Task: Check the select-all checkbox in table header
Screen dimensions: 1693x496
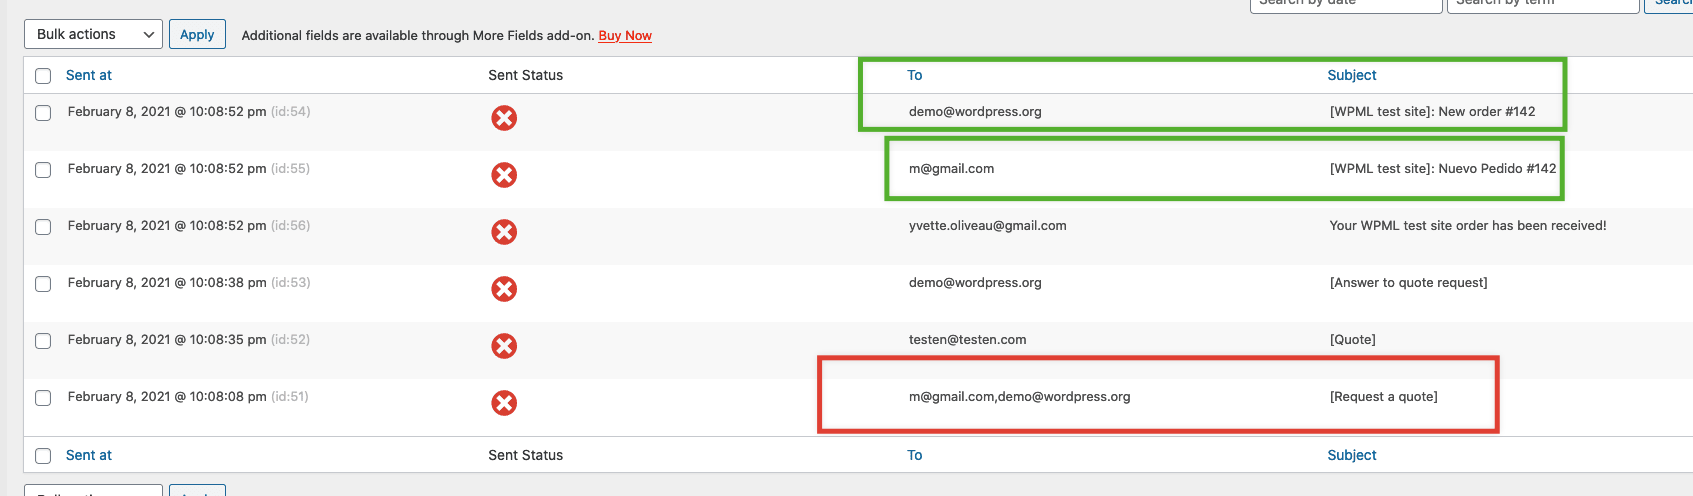Action: (x=43, y=76)
